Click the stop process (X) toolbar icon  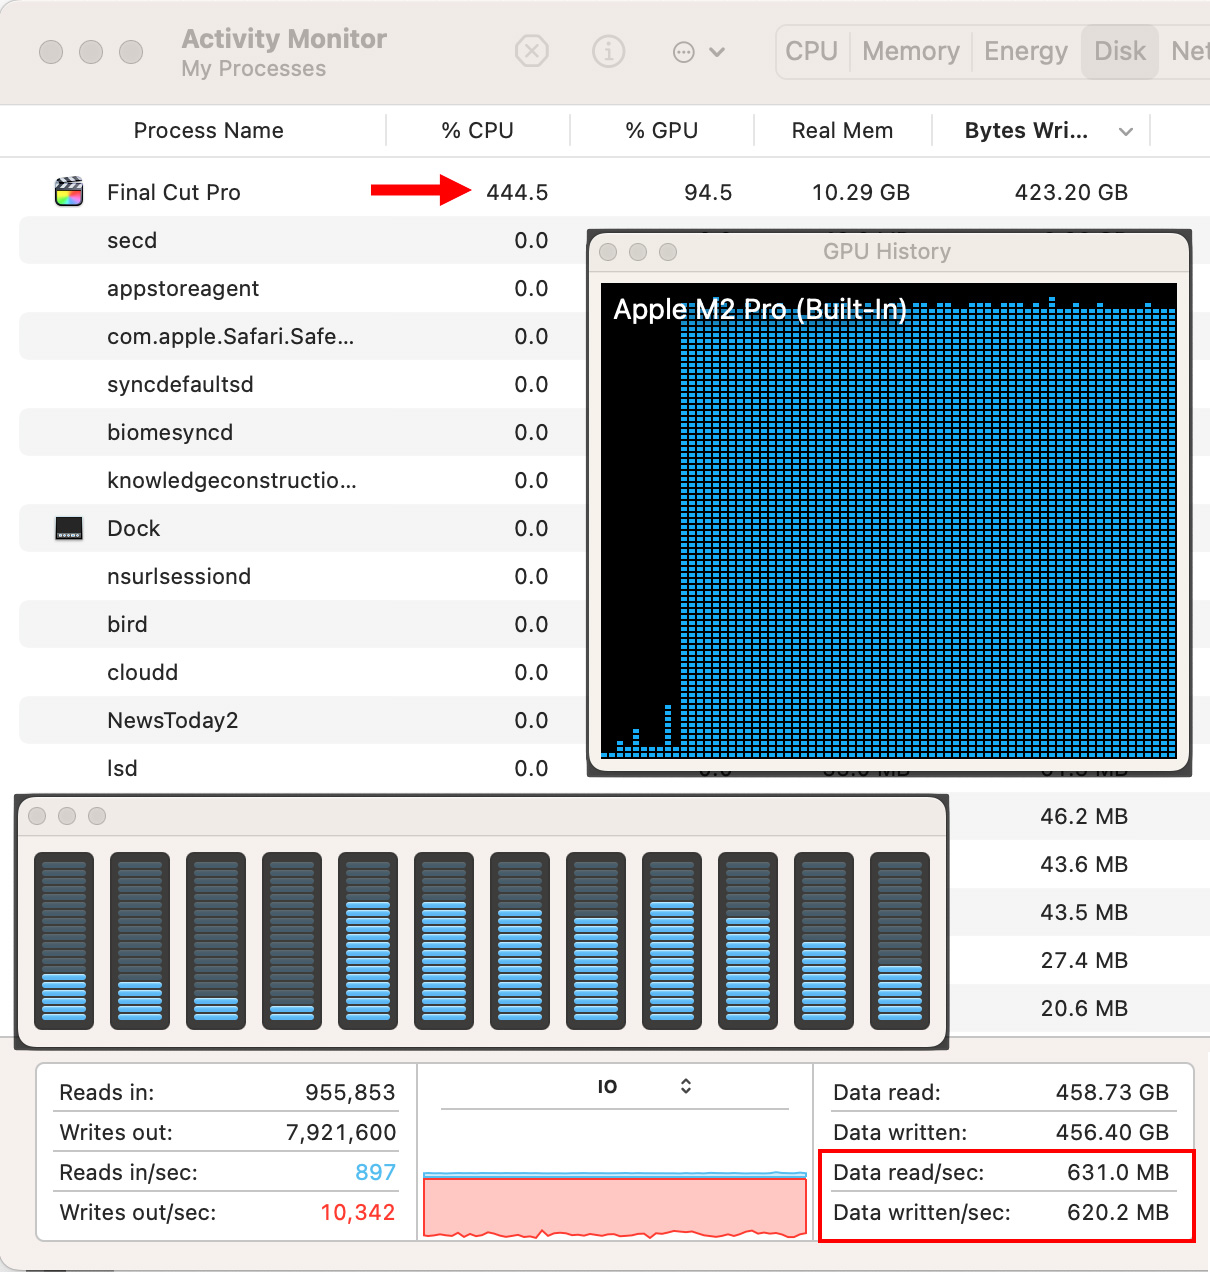pyautogui.click(x=532, y=51)
